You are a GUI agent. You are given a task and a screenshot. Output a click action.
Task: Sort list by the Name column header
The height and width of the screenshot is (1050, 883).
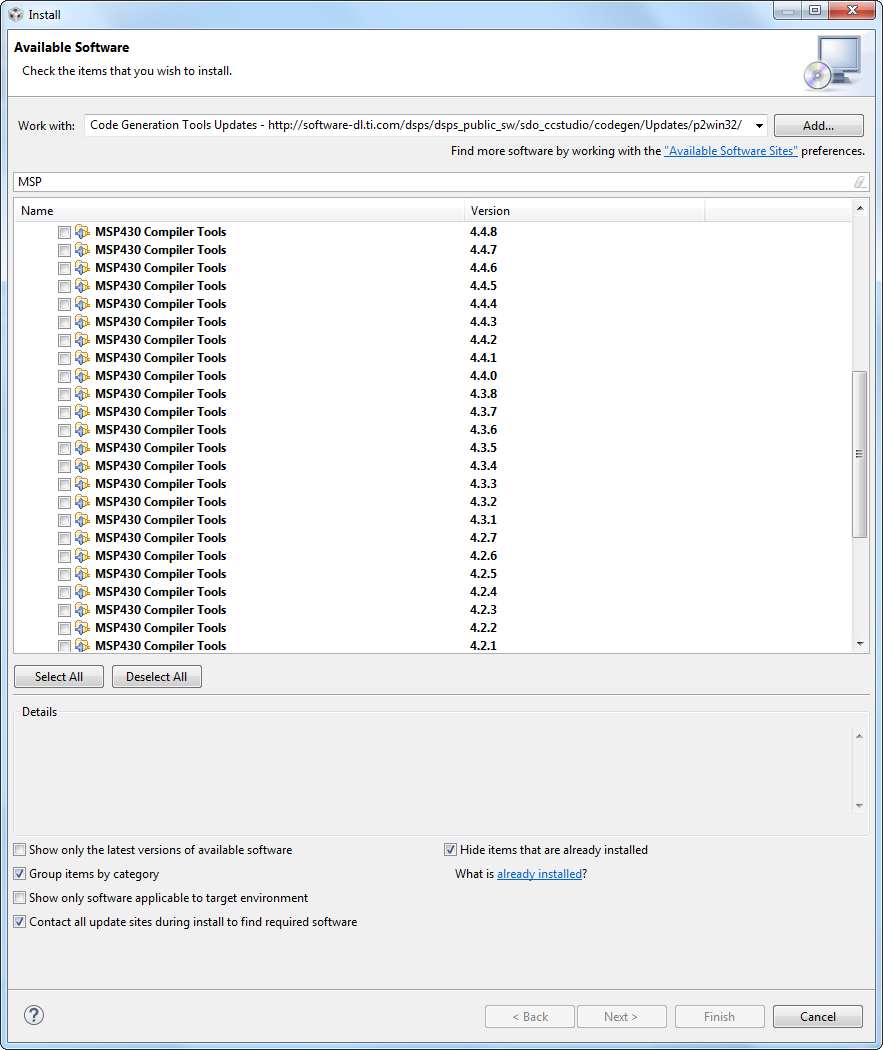pos(239,211)
